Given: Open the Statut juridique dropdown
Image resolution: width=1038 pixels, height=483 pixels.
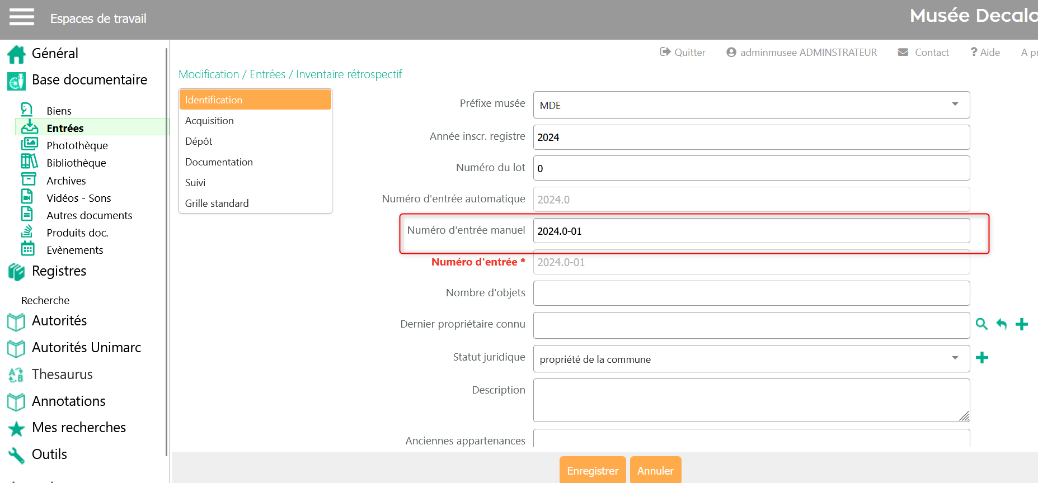Looking at the screenshot, I should [x=954, y=358].
